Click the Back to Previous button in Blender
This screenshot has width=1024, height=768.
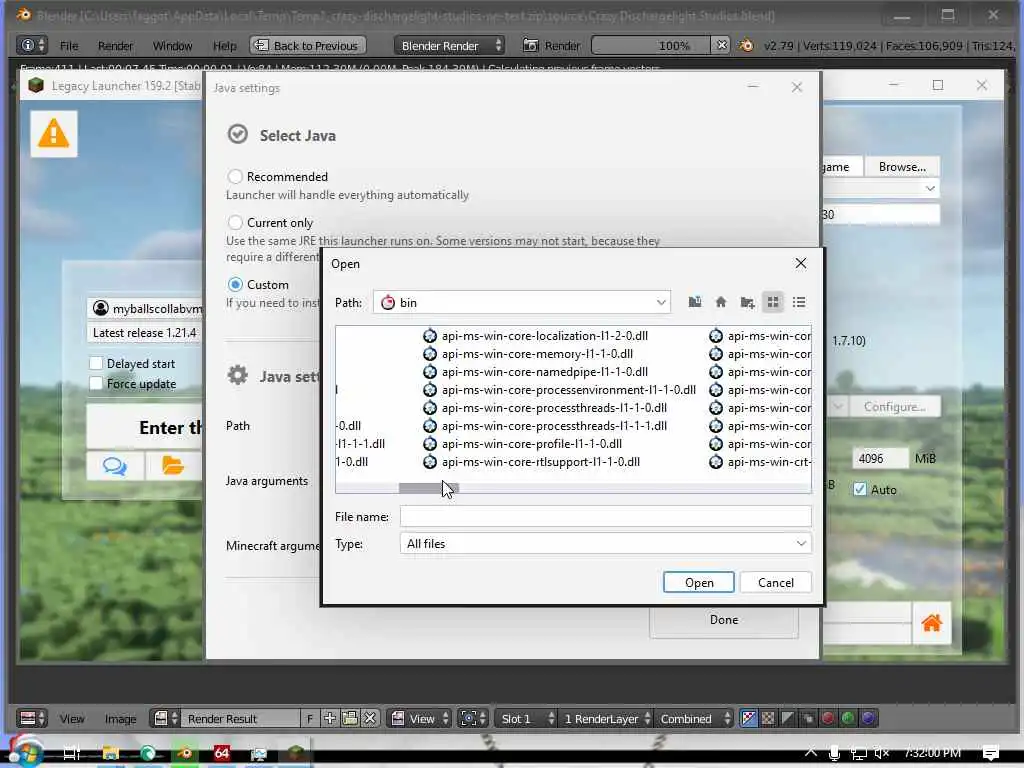[308, 45]
